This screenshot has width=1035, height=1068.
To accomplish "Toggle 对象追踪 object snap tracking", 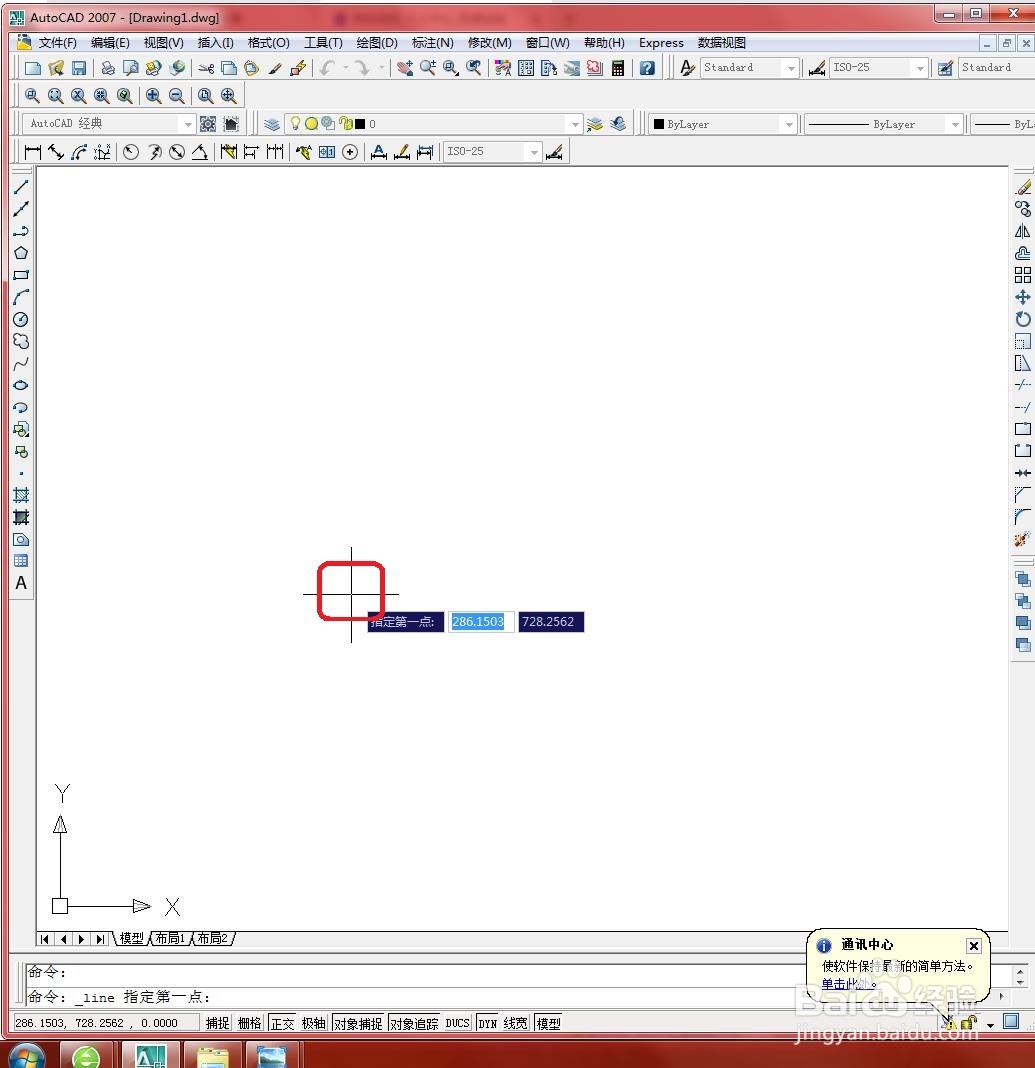I will point(415,1023).
